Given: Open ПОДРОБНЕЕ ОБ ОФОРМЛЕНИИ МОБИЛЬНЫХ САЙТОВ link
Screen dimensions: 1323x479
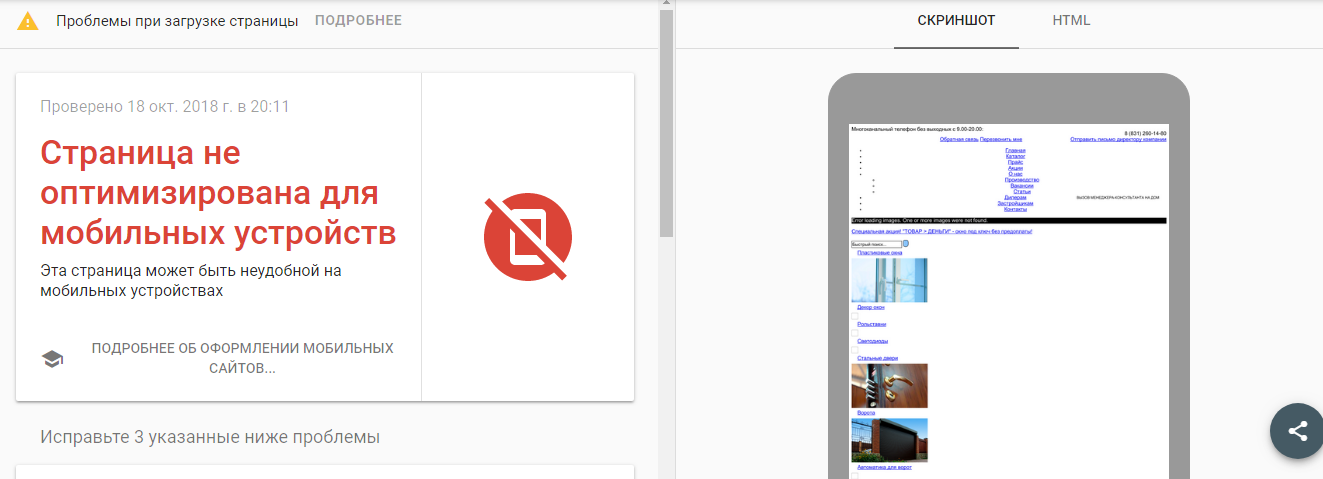Looking at the screenshot, I should (x=242, y=358).
